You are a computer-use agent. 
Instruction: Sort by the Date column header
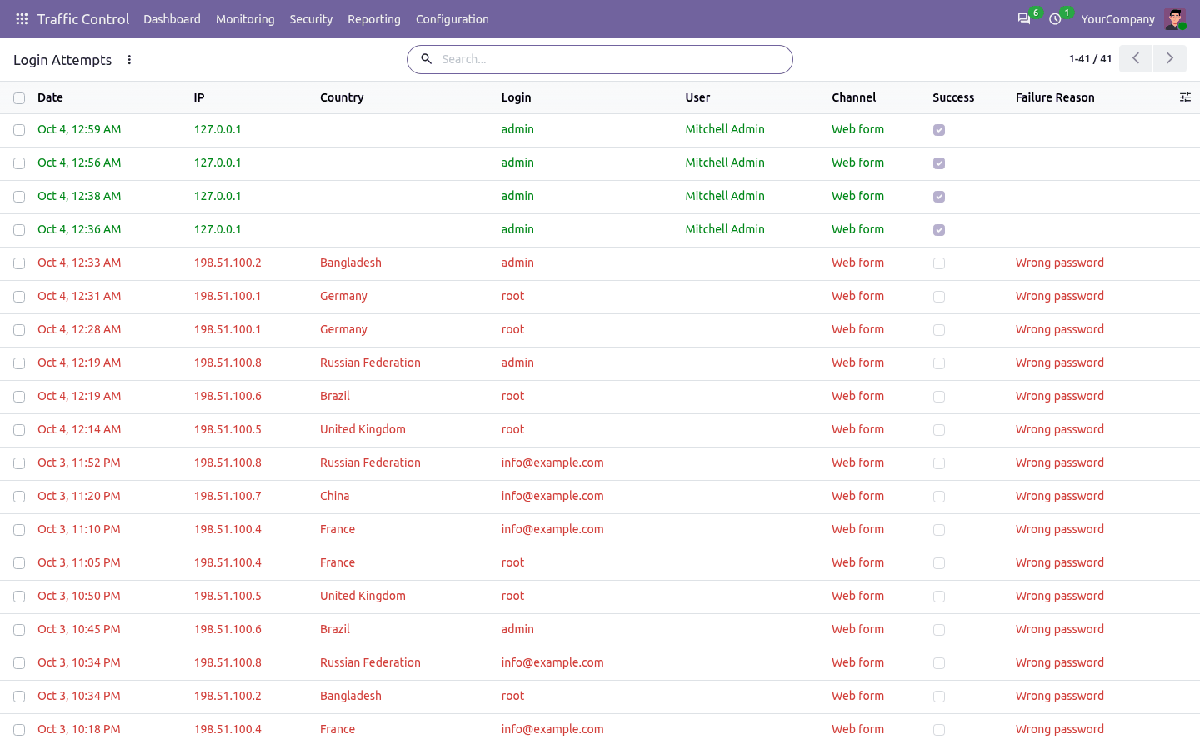(50, 98)
